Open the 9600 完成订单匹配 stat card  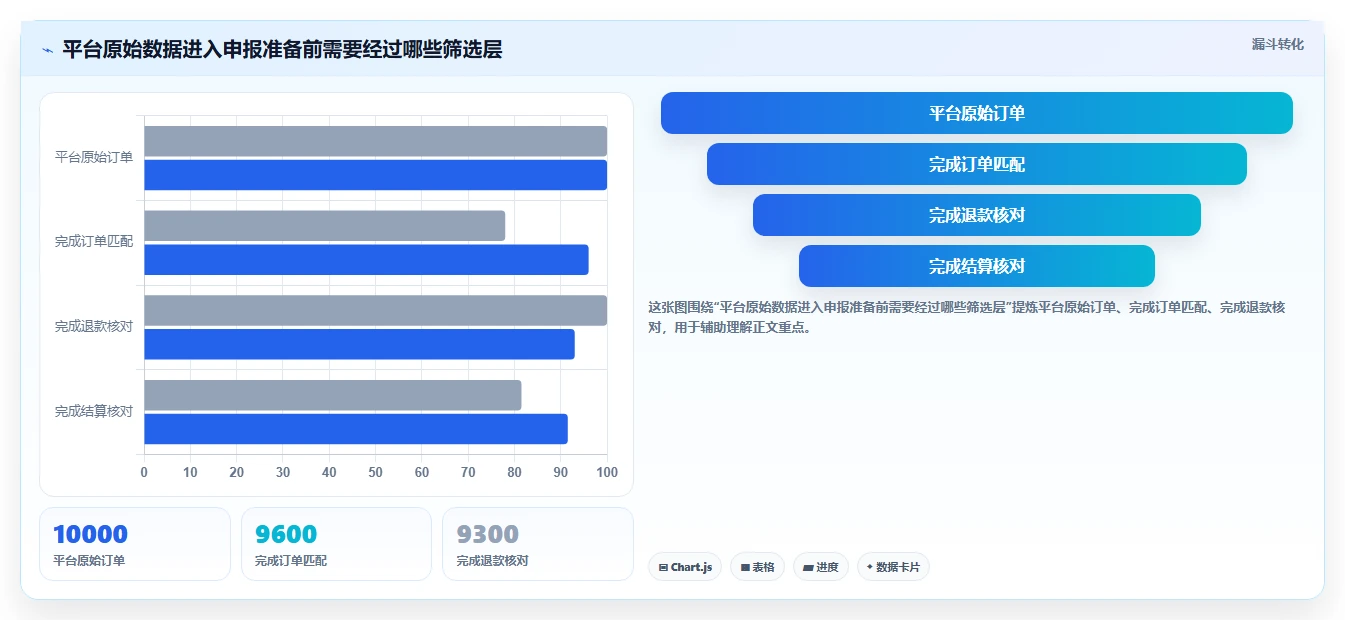click(x=336, y=544)
